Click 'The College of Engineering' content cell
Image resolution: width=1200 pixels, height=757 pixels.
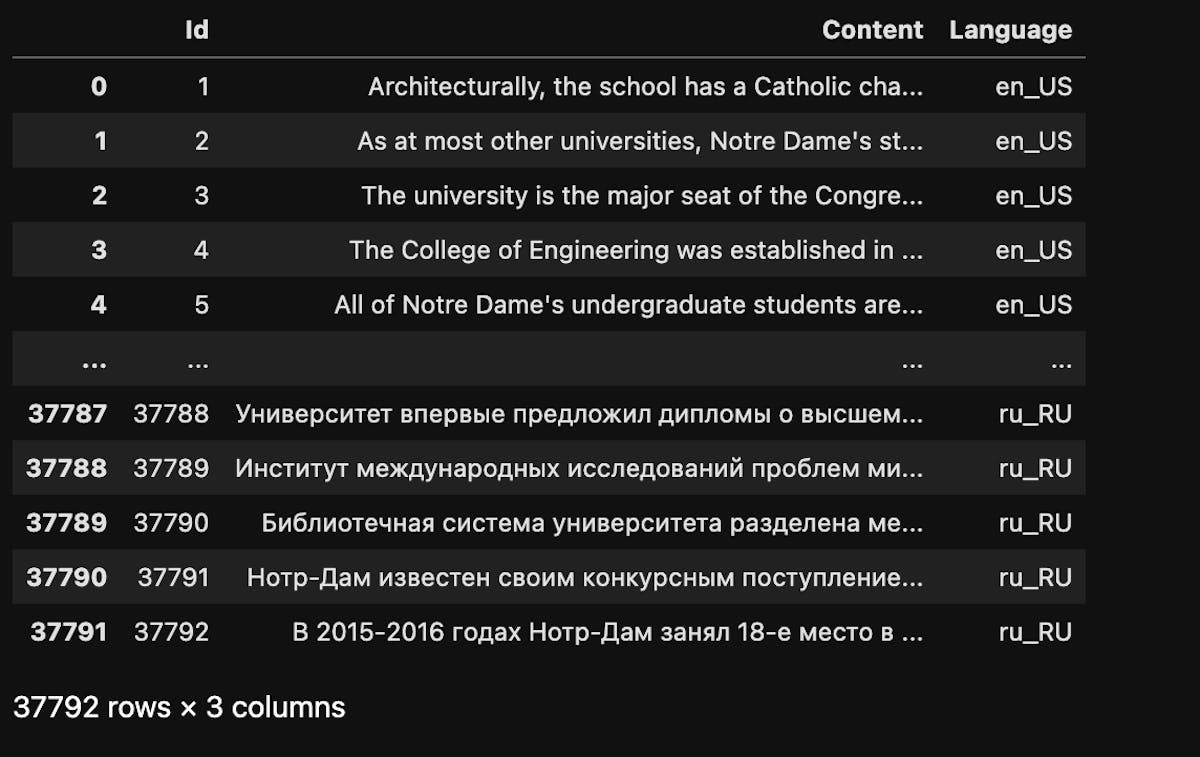[636, 250]
